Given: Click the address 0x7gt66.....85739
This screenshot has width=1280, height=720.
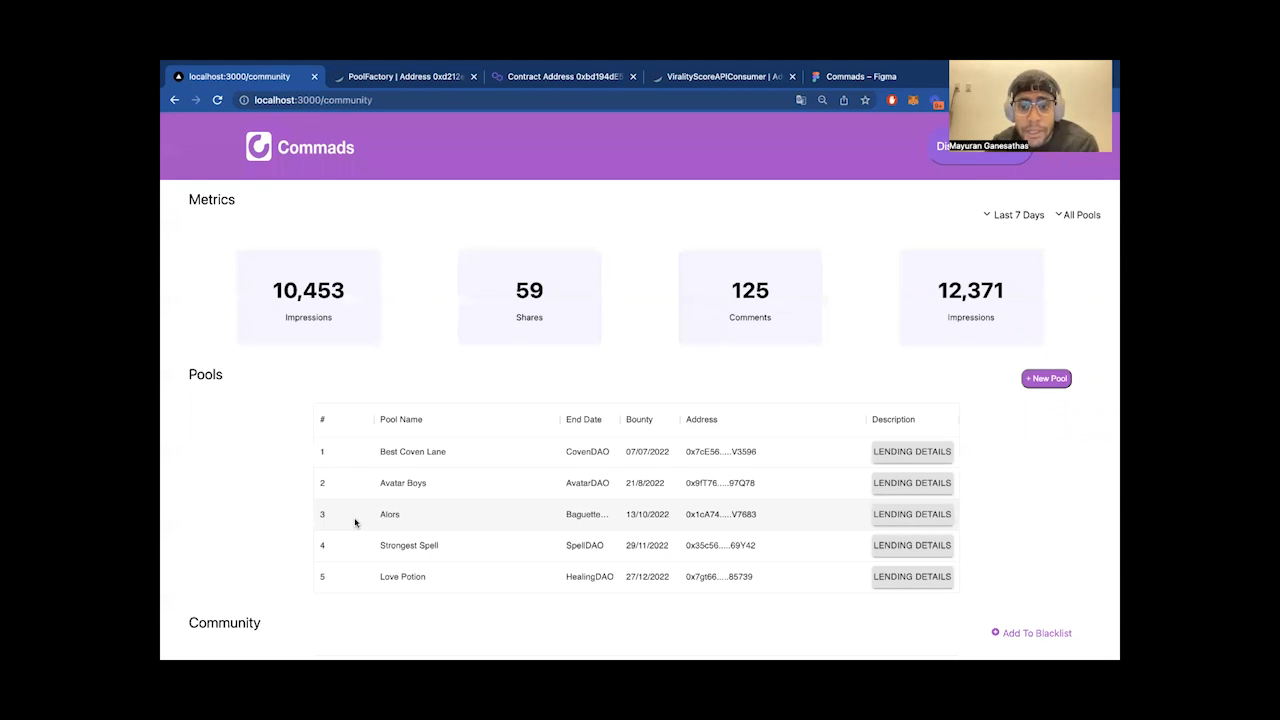Looking at the screenshot, I should coord(719,577).
